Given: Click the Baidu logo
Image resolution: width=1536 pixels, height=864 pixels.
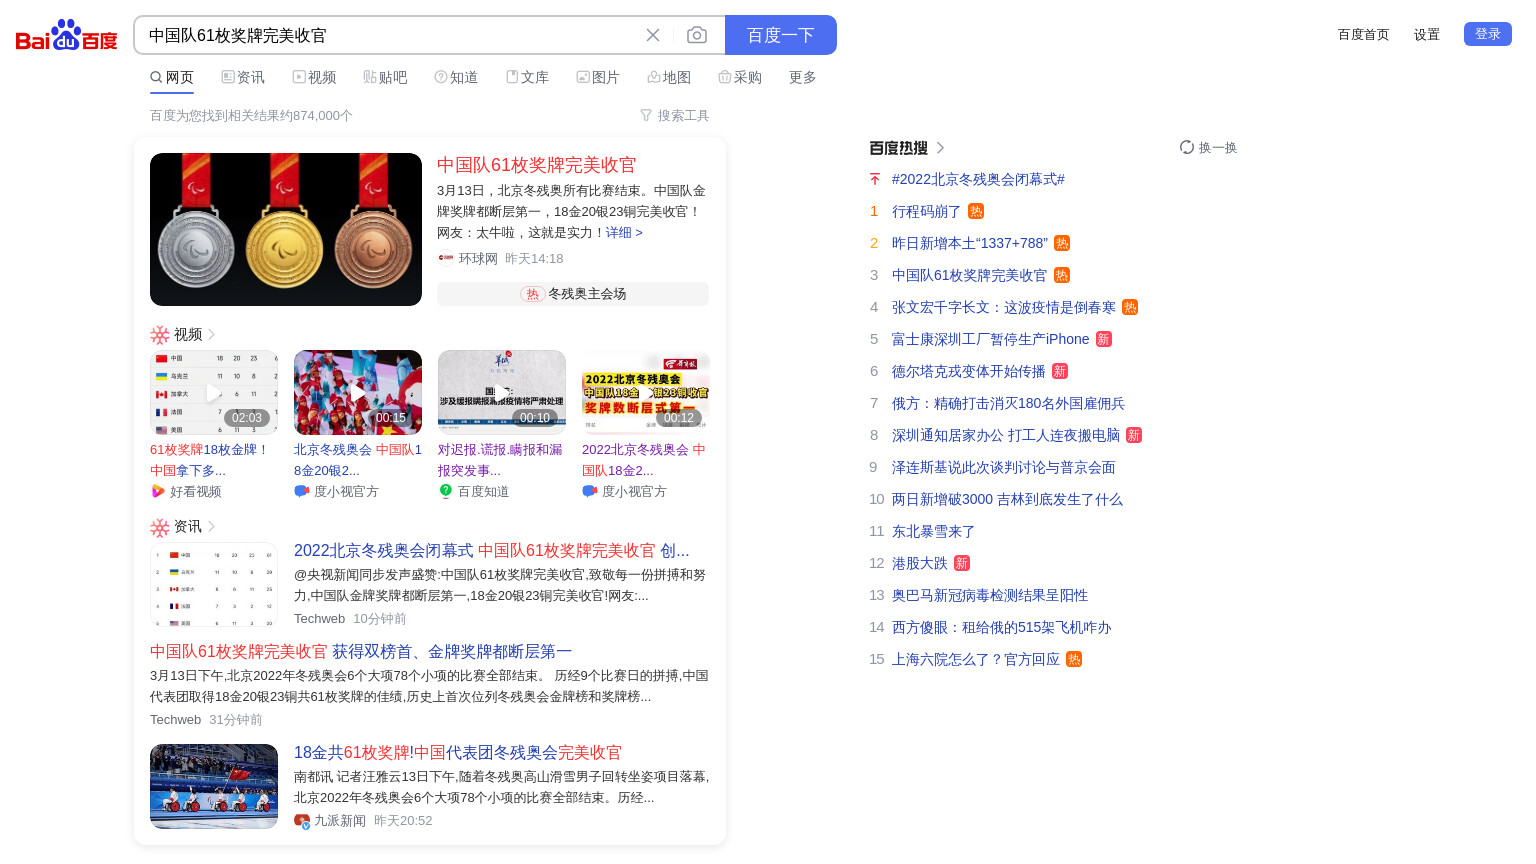Looking at the screenshot, I should coord(67,35).
